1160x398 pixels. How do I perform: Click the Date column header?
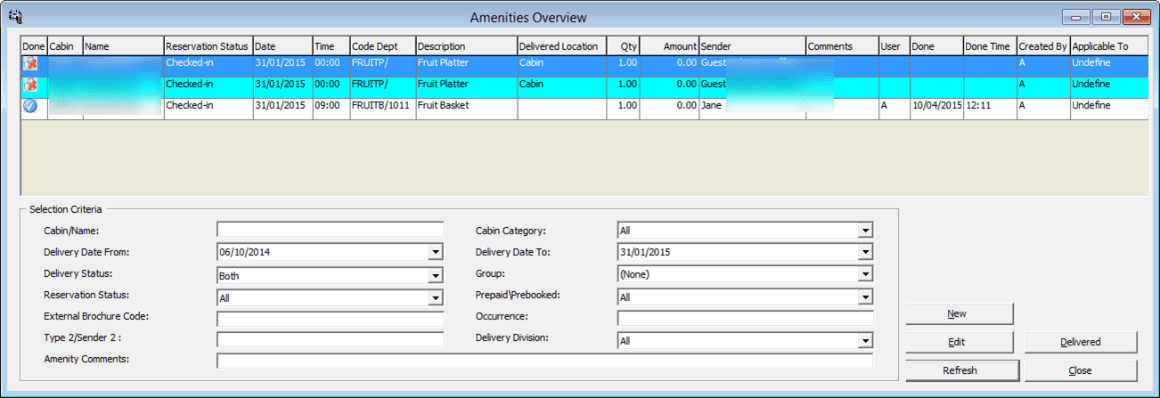283,46
